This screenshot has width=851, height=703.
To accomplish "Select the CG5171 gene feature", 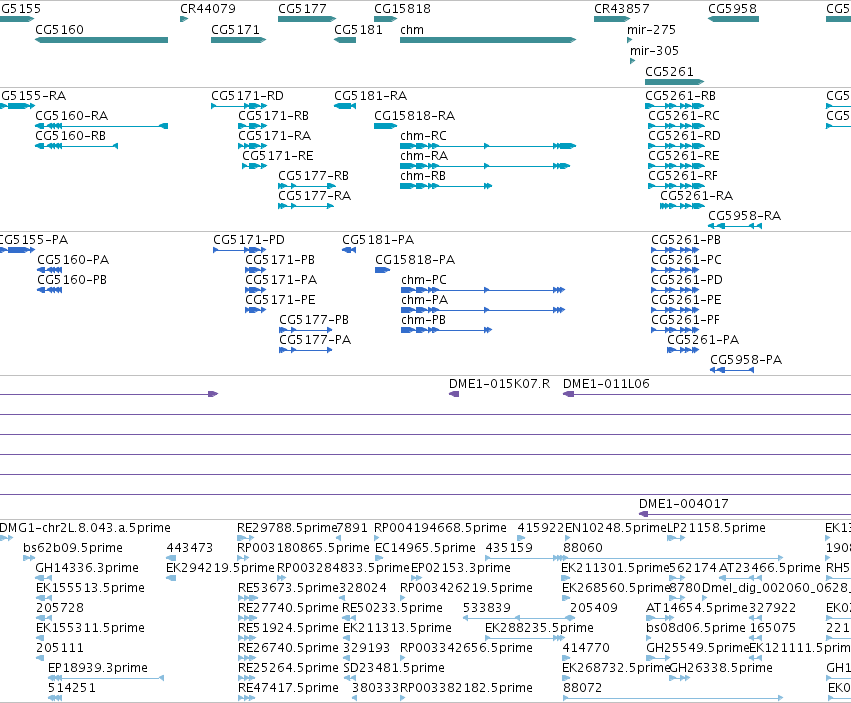I will coord(238,40).
